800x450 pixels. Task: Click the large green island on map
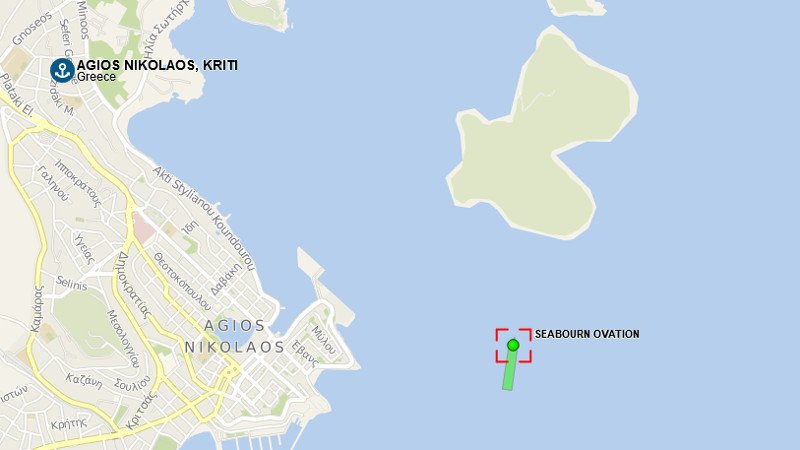pyautogui.click(x=542, y=137)
